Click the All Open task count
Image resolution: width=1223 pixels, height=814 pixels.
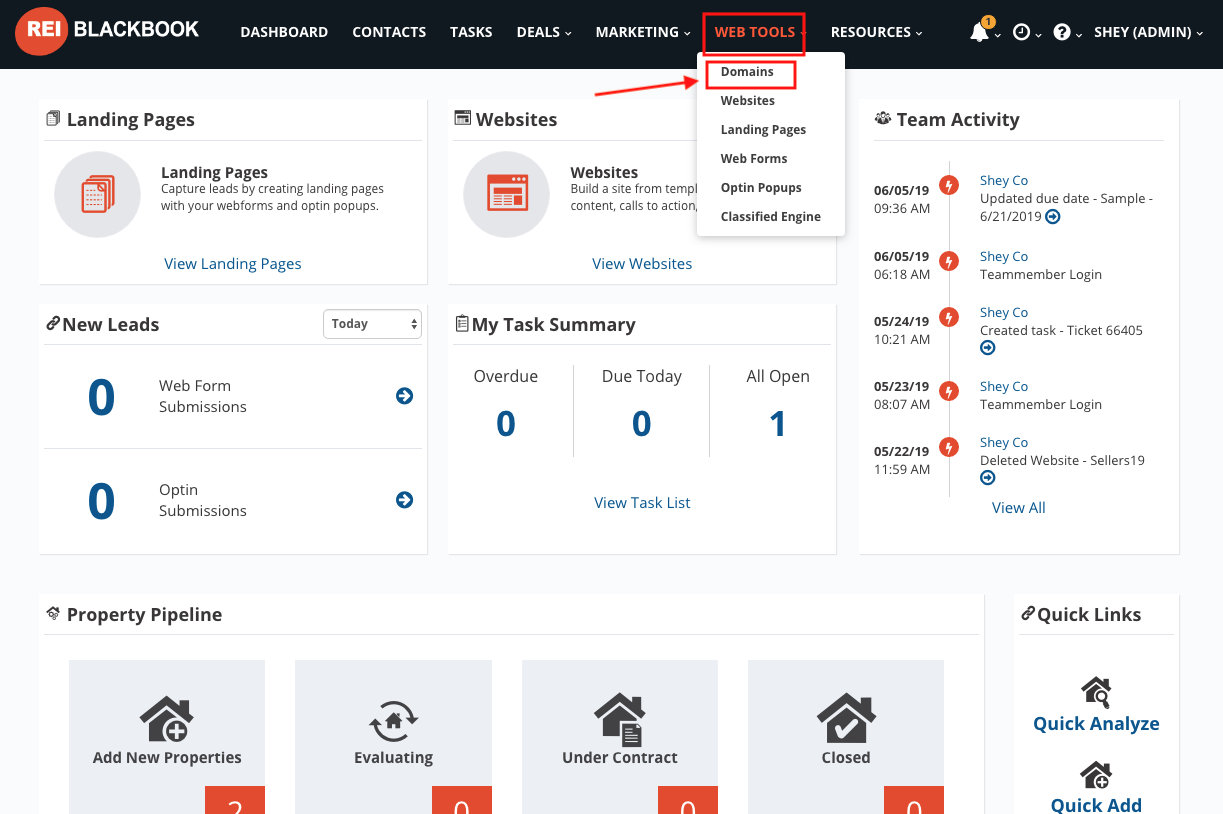click(x=778, y=424)
